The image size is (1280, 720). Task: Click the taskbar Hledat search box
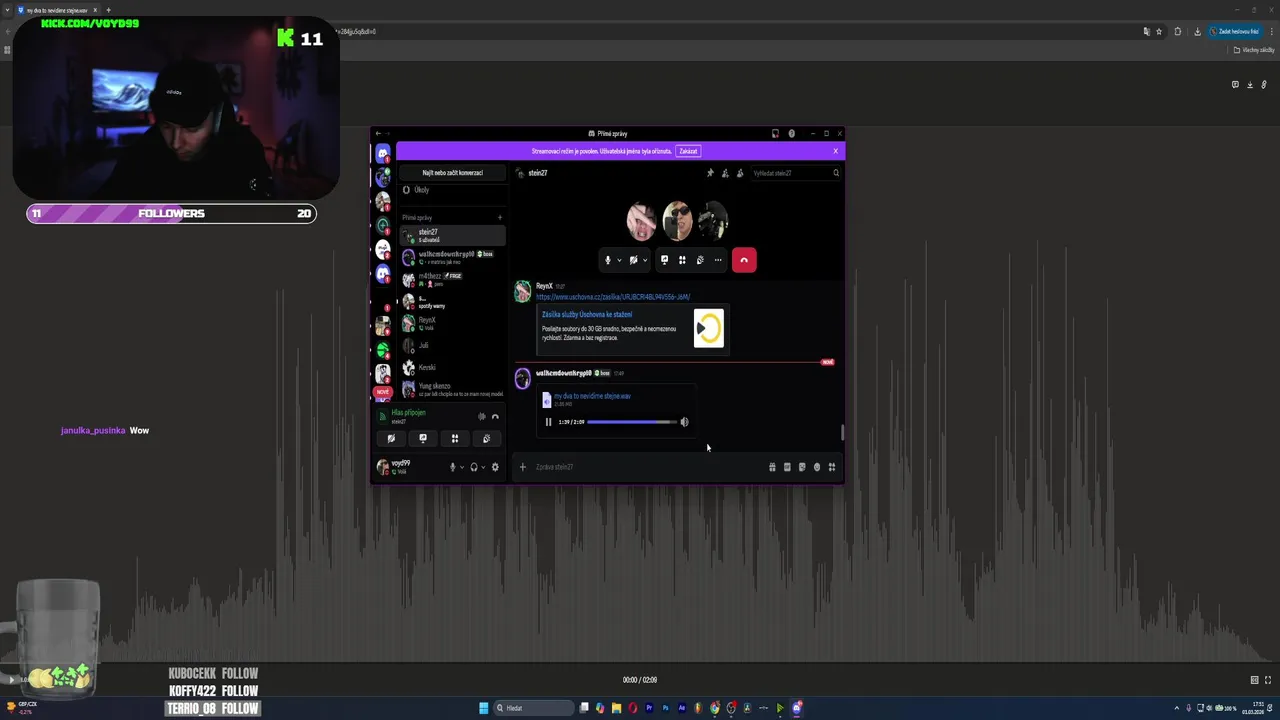pyautogui.click(x=536, y=708)
